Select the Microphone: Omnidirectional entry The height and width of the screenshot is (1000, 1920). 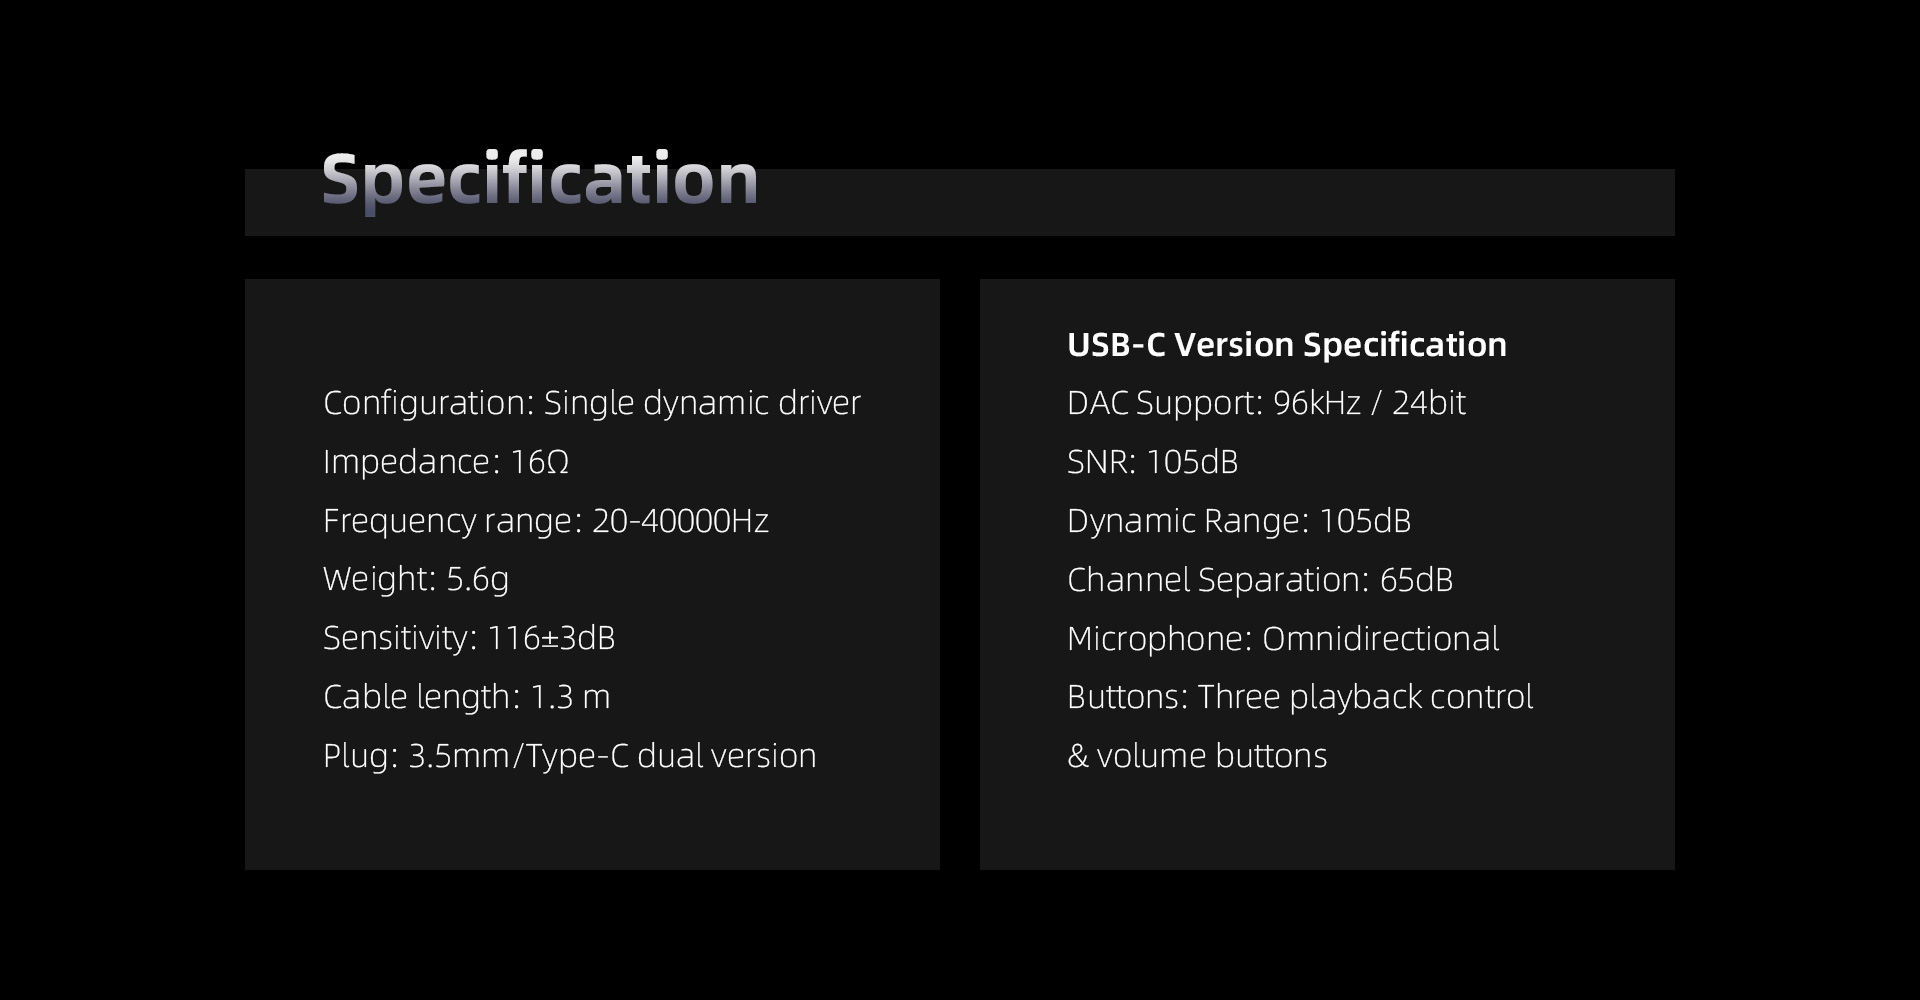1283,639
